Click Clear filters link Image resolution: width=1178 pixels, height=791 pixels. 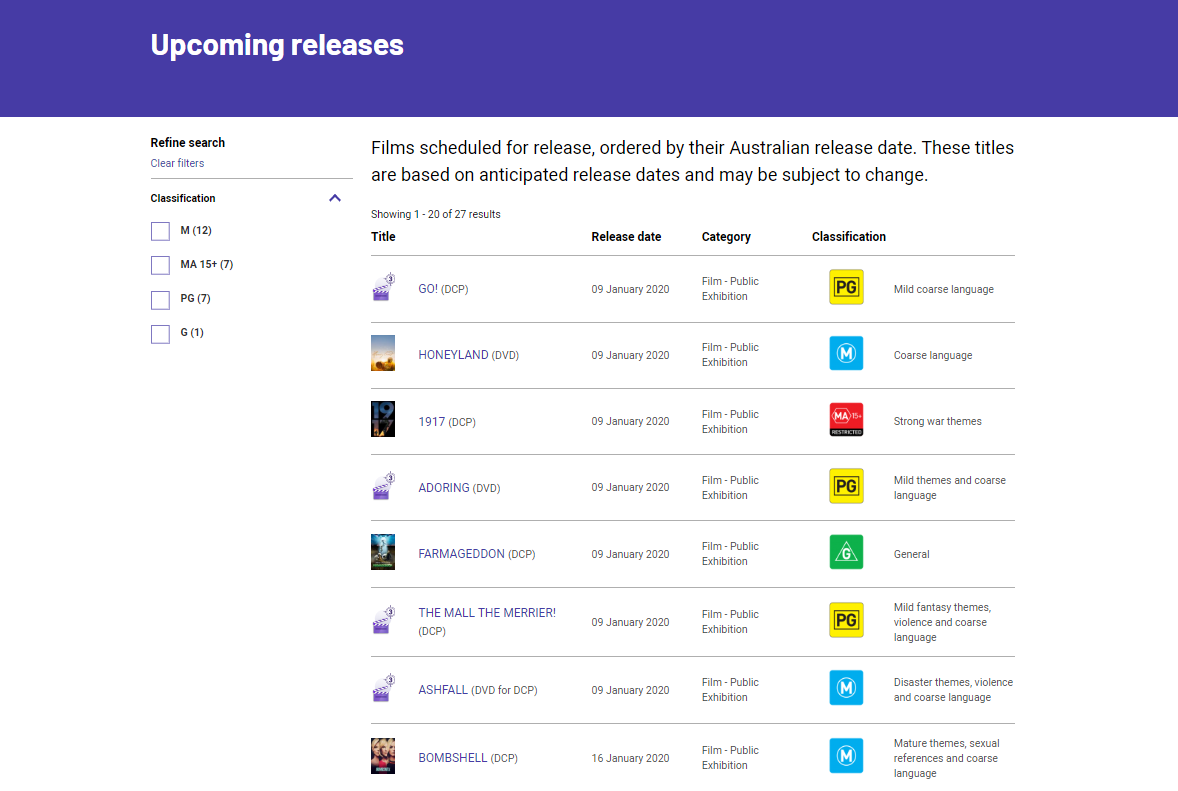[x=177, y=163]
